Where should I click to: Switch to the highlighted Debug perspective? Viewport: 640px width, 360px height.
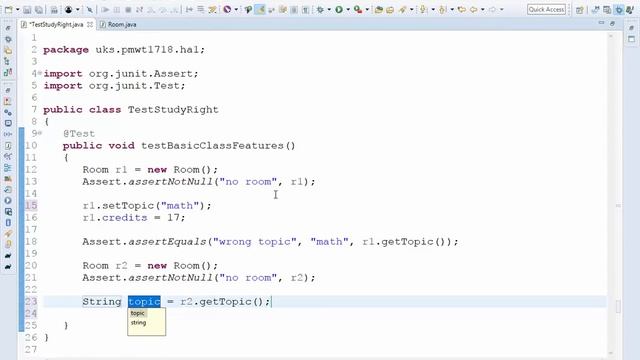[619, 10]
